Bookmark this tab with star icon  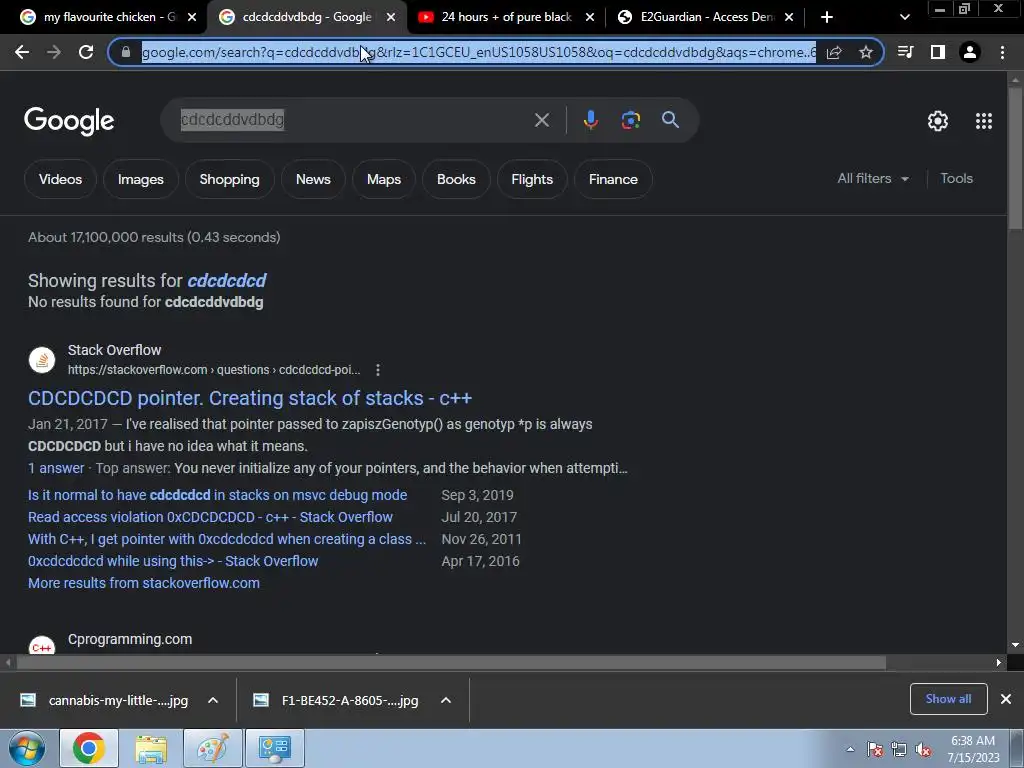tap(866, 52)
